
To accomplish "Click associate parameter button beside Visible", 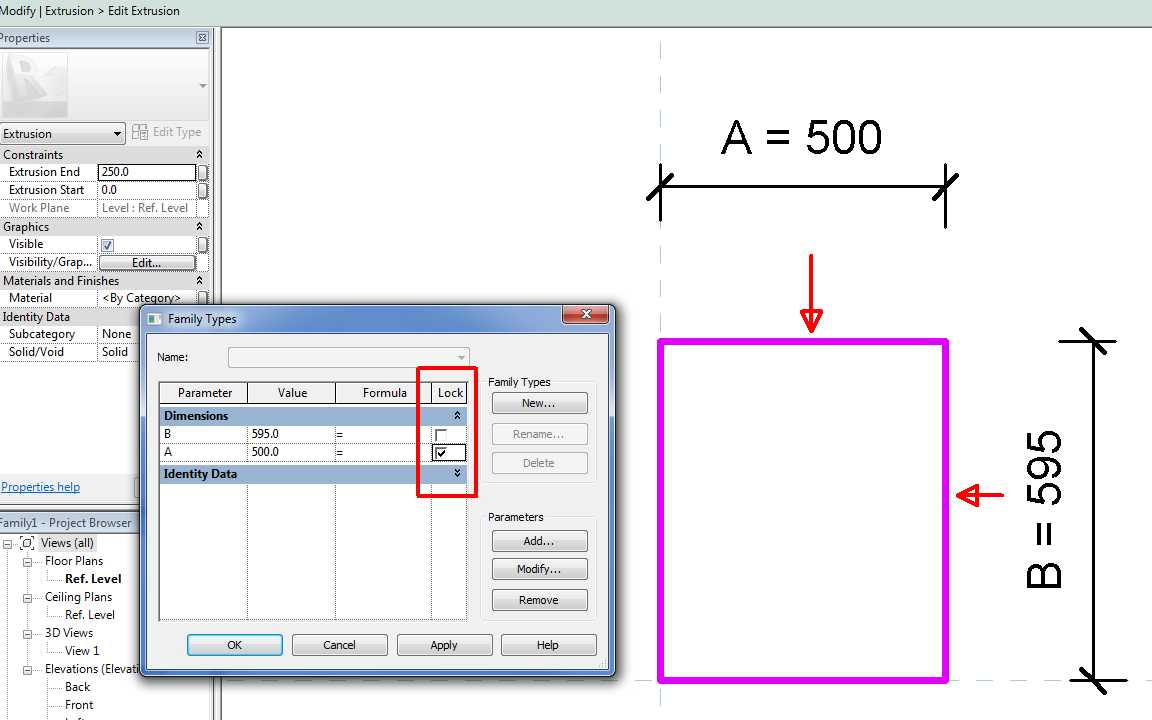I will tap(203, 244).
